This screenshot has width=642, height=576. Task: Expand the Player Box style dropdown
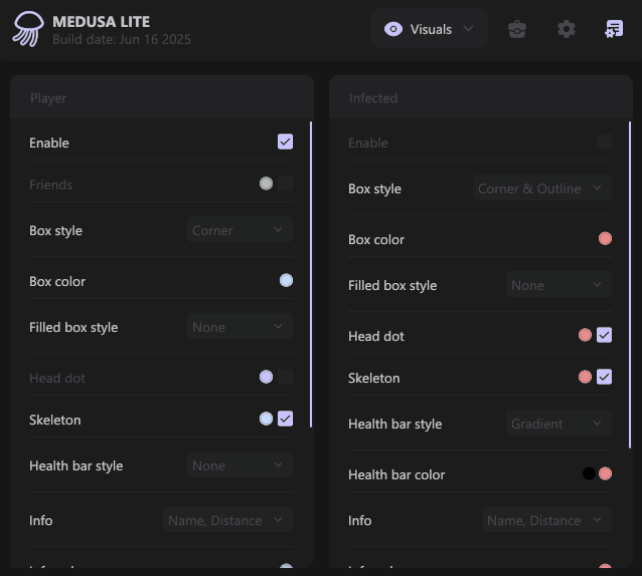pos(240,230)
